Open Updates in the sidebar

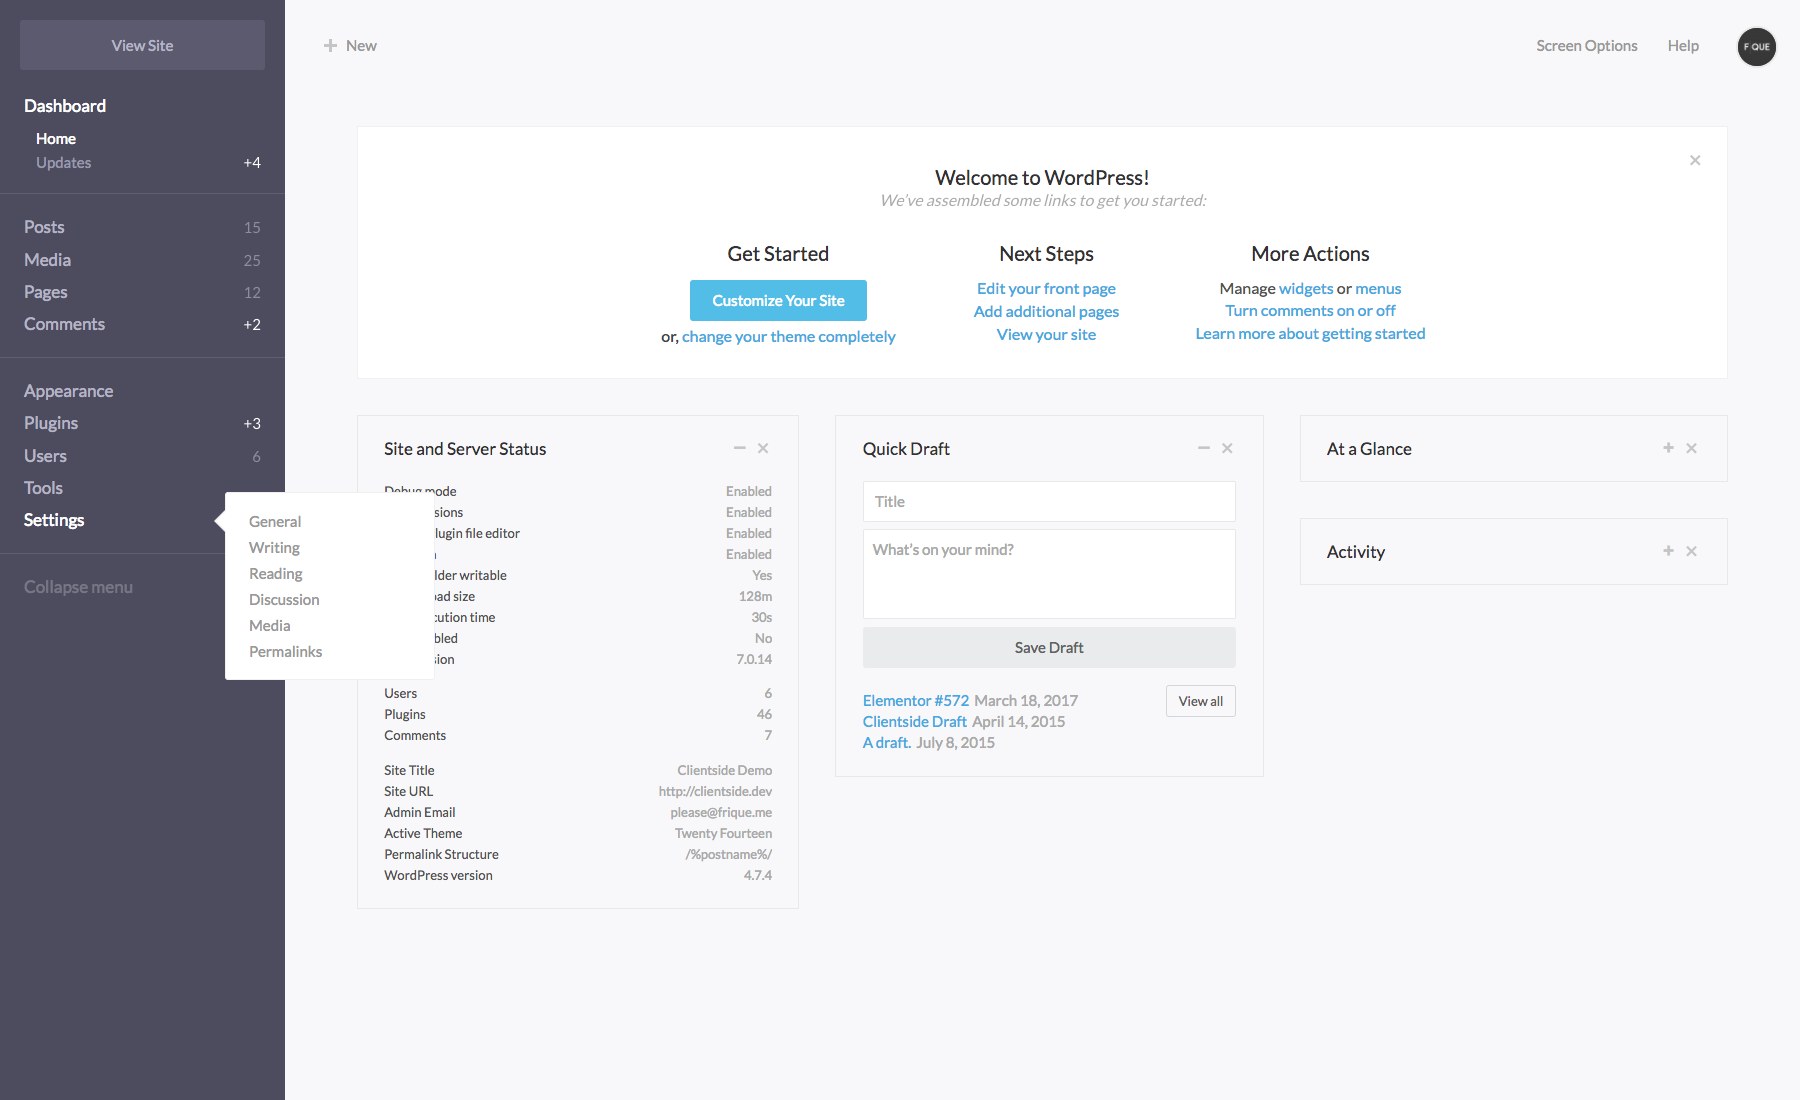pos(63,162)
